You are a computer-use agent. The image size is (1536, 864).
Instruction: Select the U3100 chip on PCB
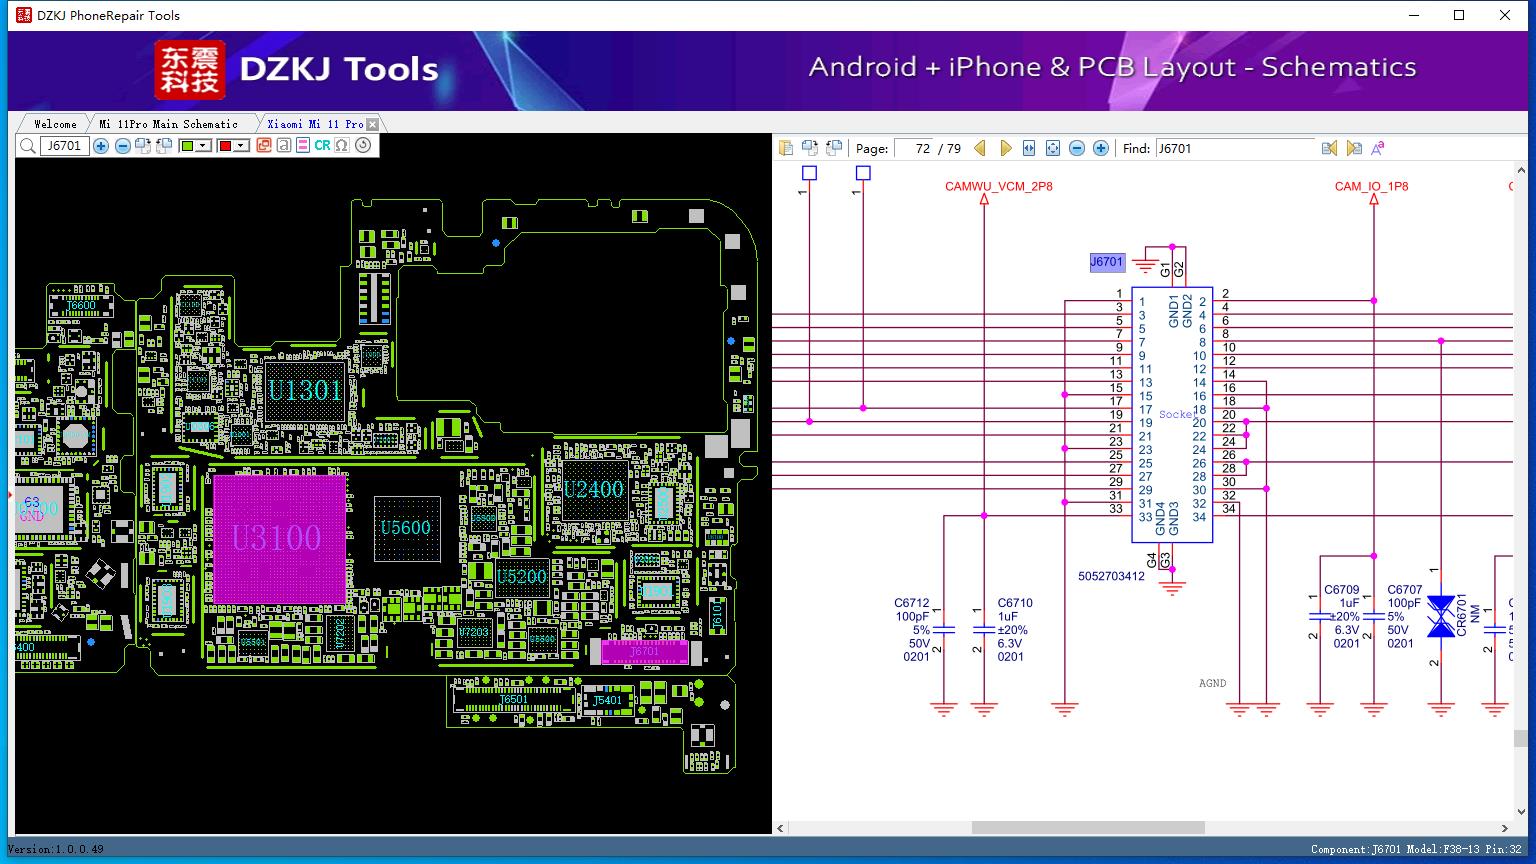pyautogui.click(x=279, y=538)
